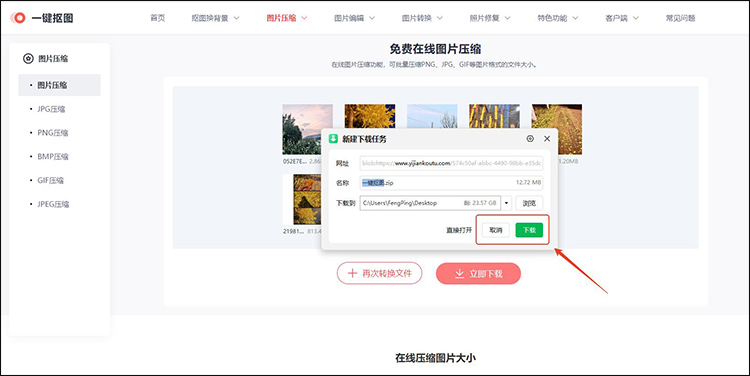This screenshot has width=750, height=376.
Task: Click the circular plus icon in download dialog
Action: [x=530, y=139]
